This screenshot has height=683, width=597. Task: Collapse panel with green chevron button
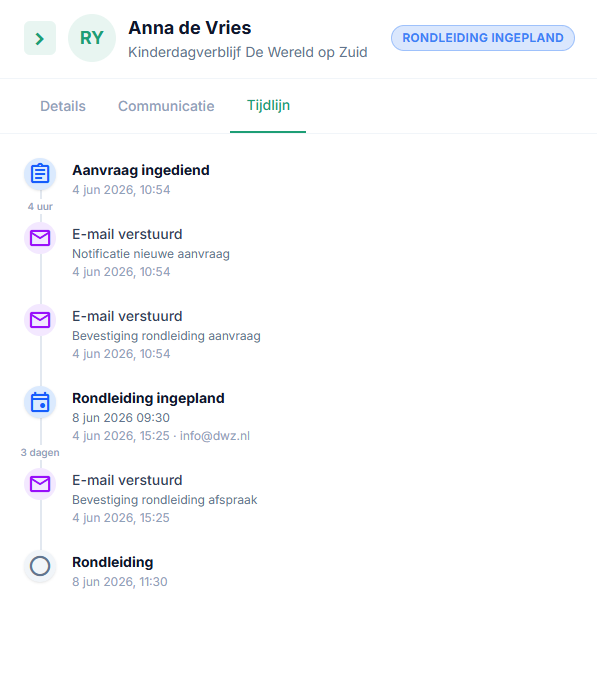coord(40,38)
